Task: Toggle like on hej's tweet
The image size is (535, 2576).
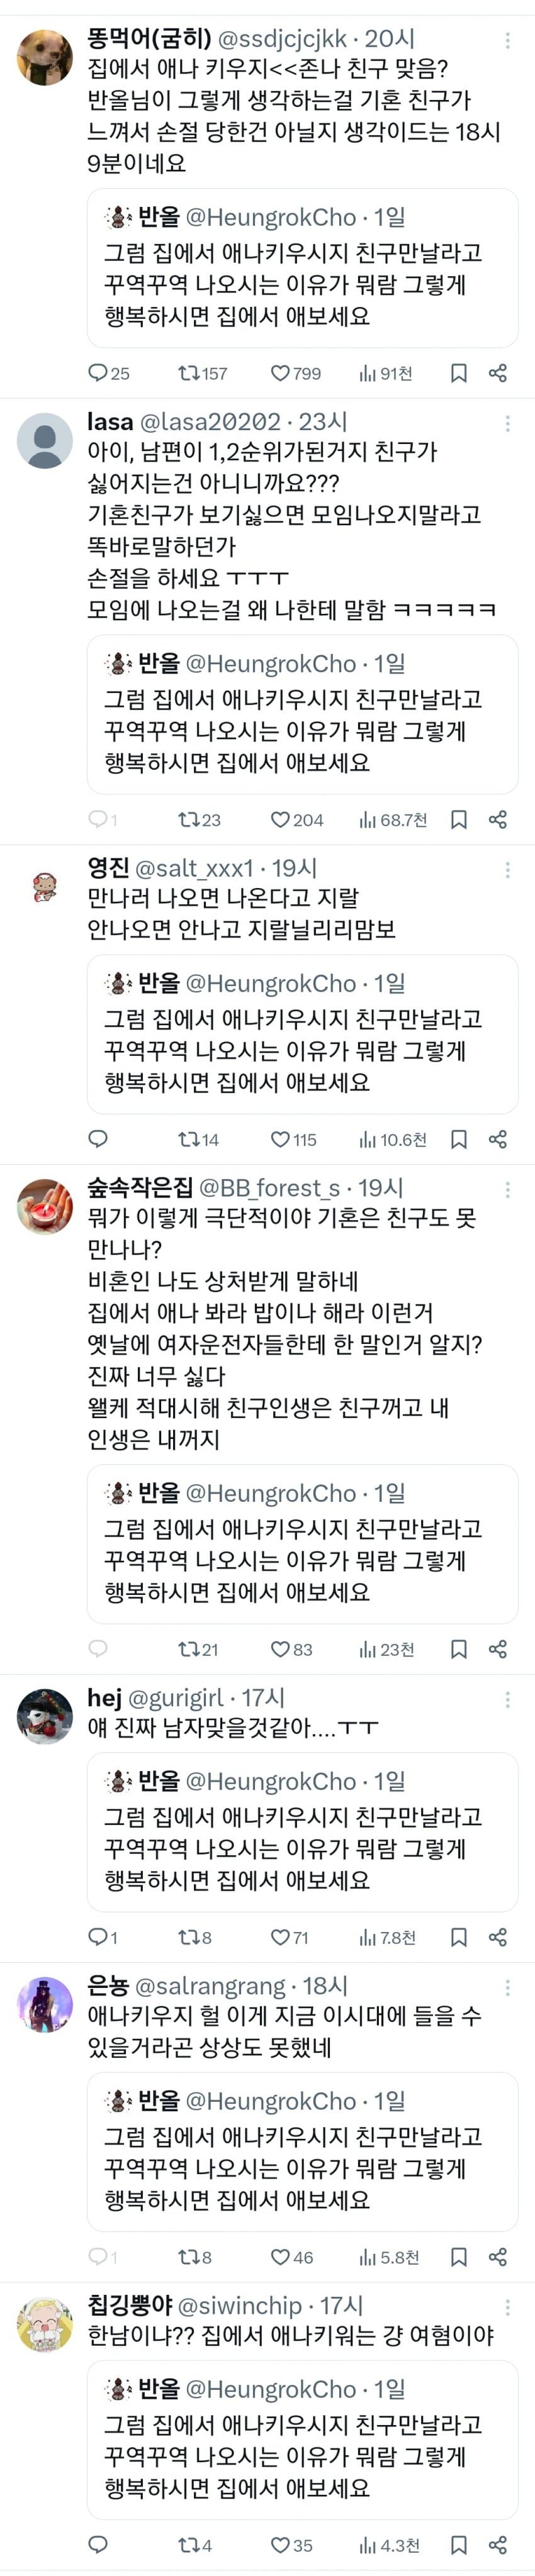Action: 281,1937
